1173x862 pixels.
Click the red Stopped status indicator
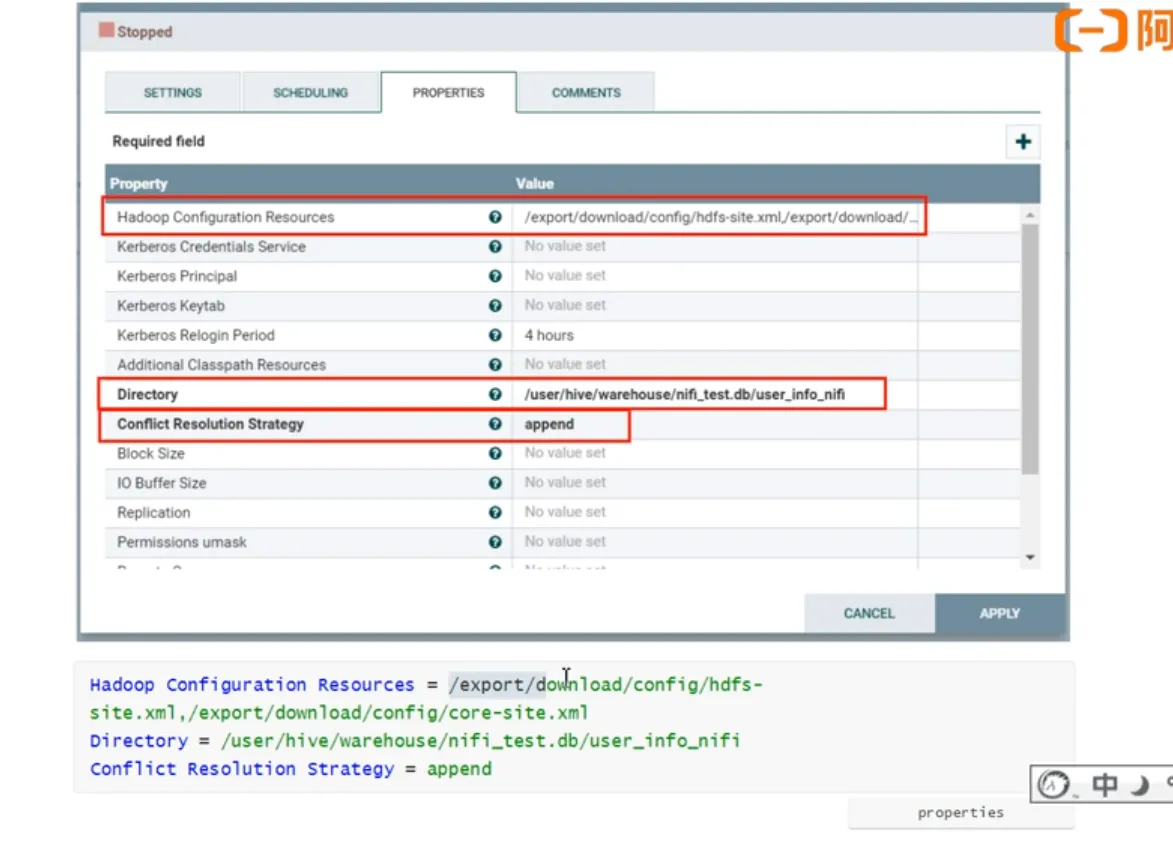pyautogui.click(x=106, y=30)
